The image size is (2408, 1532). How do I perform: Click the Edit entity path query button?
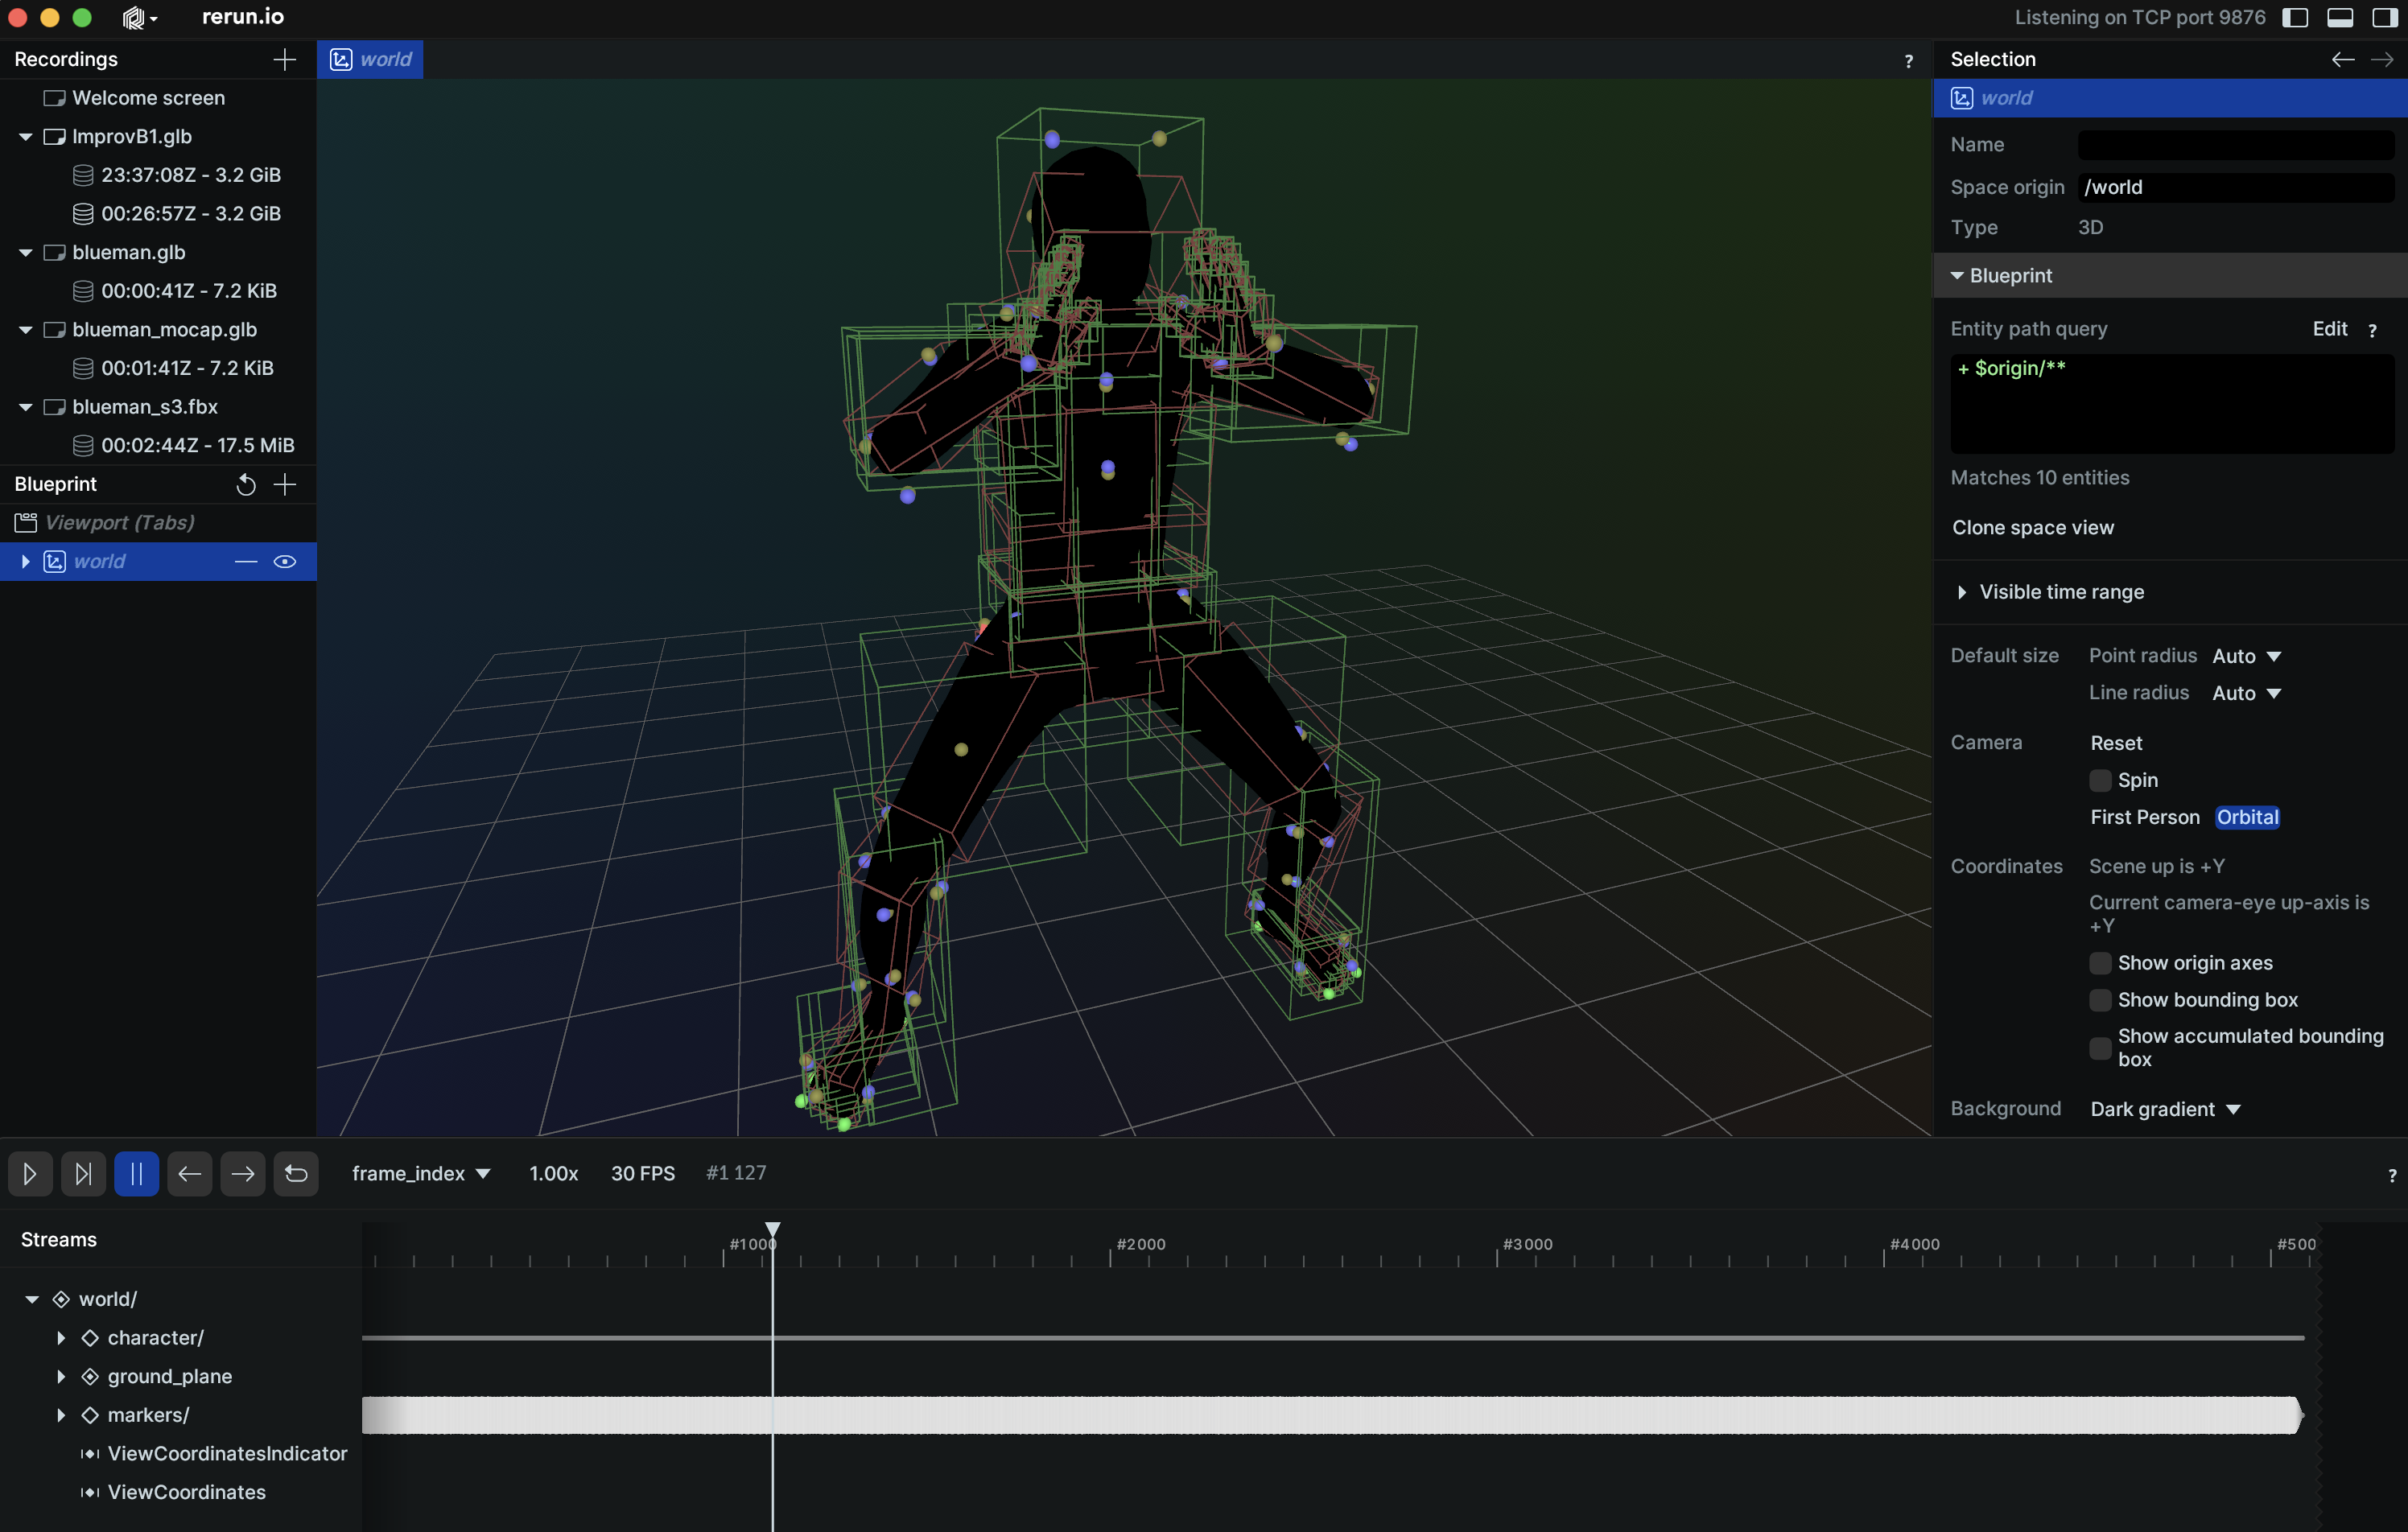tap(2329, 328)
